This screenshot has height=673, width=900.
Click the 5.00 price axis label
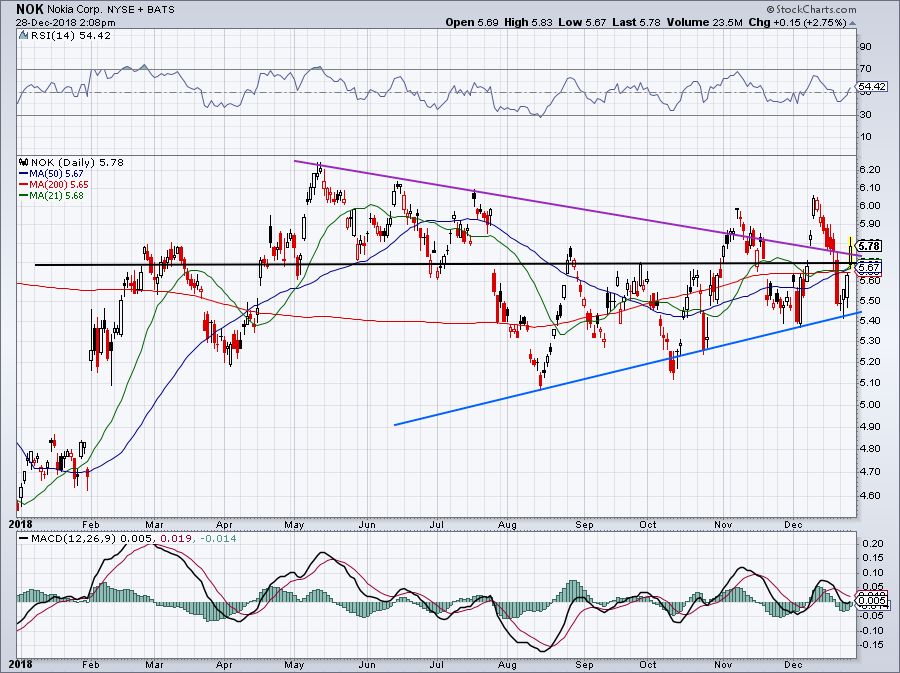click(870, 404)
